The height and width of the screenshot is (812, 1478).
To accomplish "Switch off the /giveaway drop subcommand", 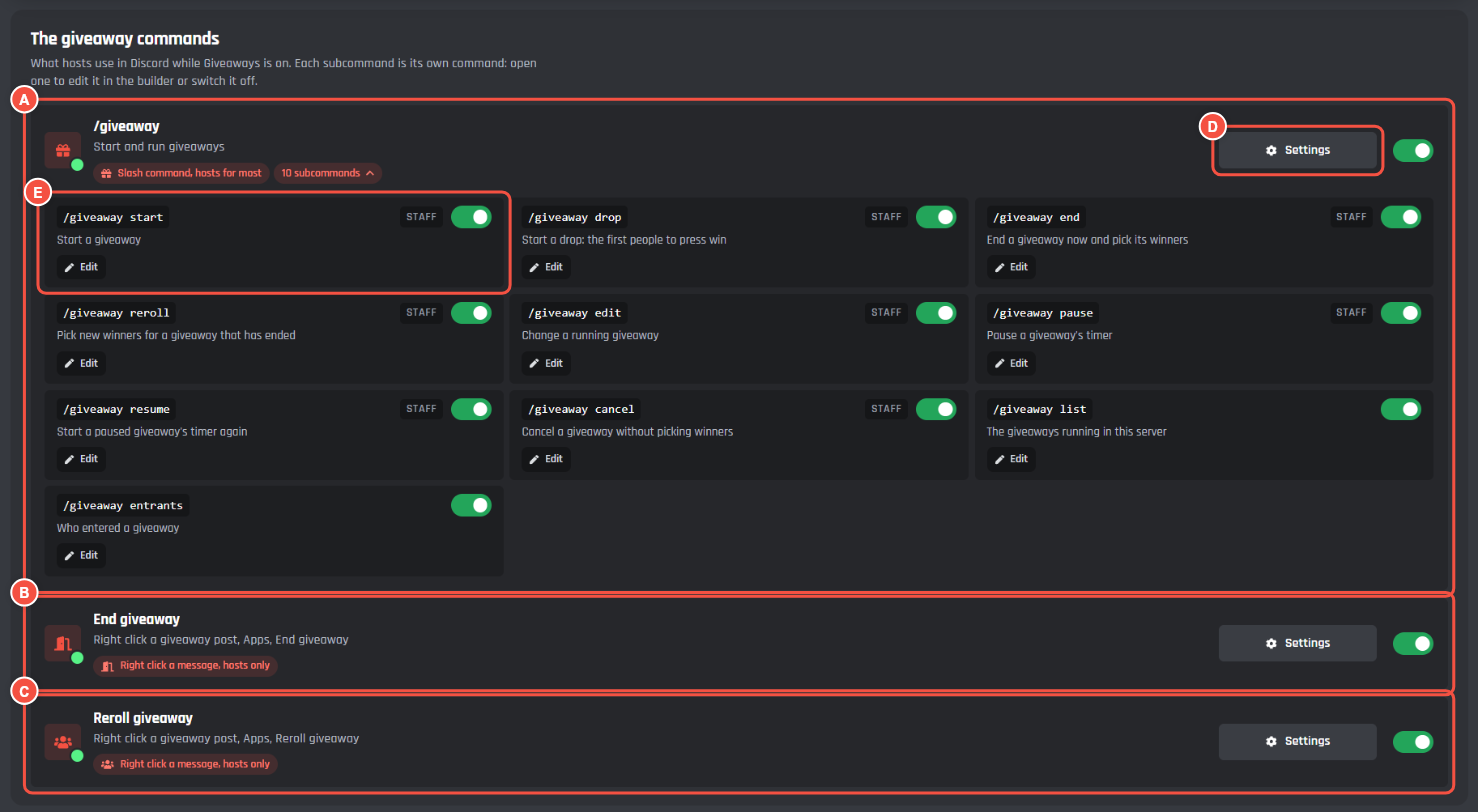I will pos(936,217).
